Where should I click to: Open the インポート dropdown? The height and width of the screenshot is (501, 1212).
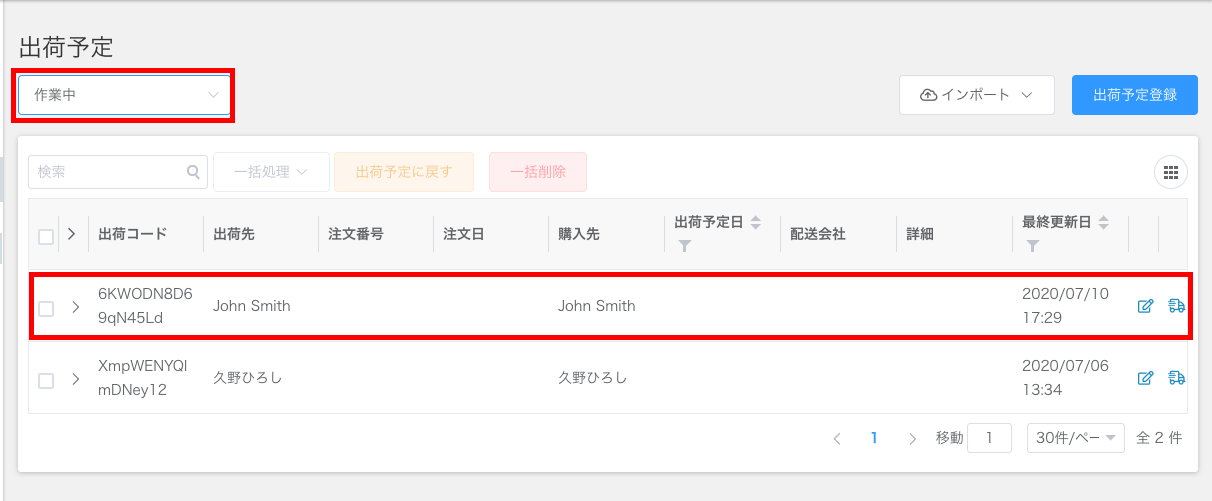pyautogui.click(x=977, y=95)
